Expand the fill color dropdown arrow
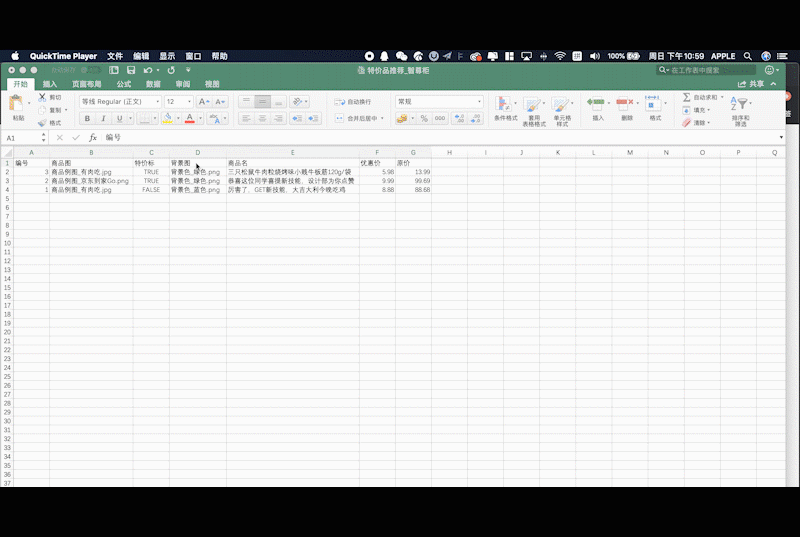800x537 pixels. click(x=178, y=118)
